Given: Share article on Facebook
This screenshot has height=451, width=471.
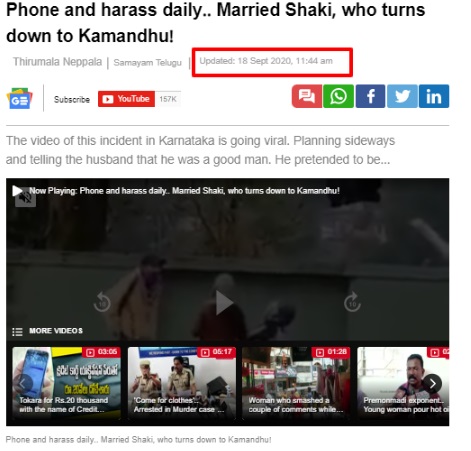Looking at the screenshot, I should 370,96.
